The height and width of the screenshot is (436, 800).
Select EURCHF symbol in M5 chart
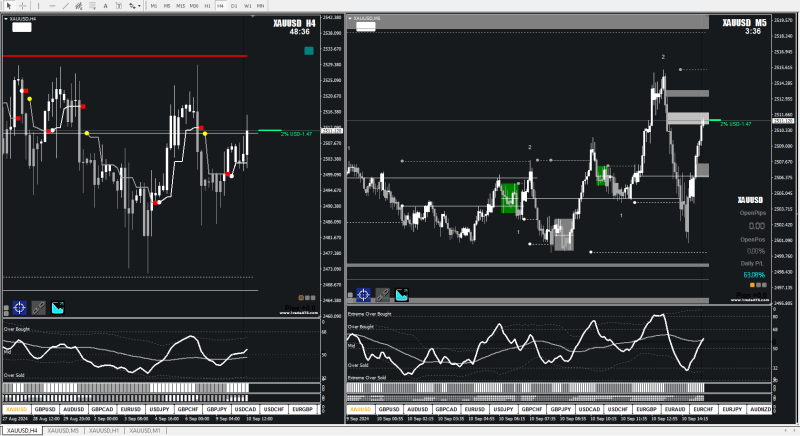[x=703, y=409]
